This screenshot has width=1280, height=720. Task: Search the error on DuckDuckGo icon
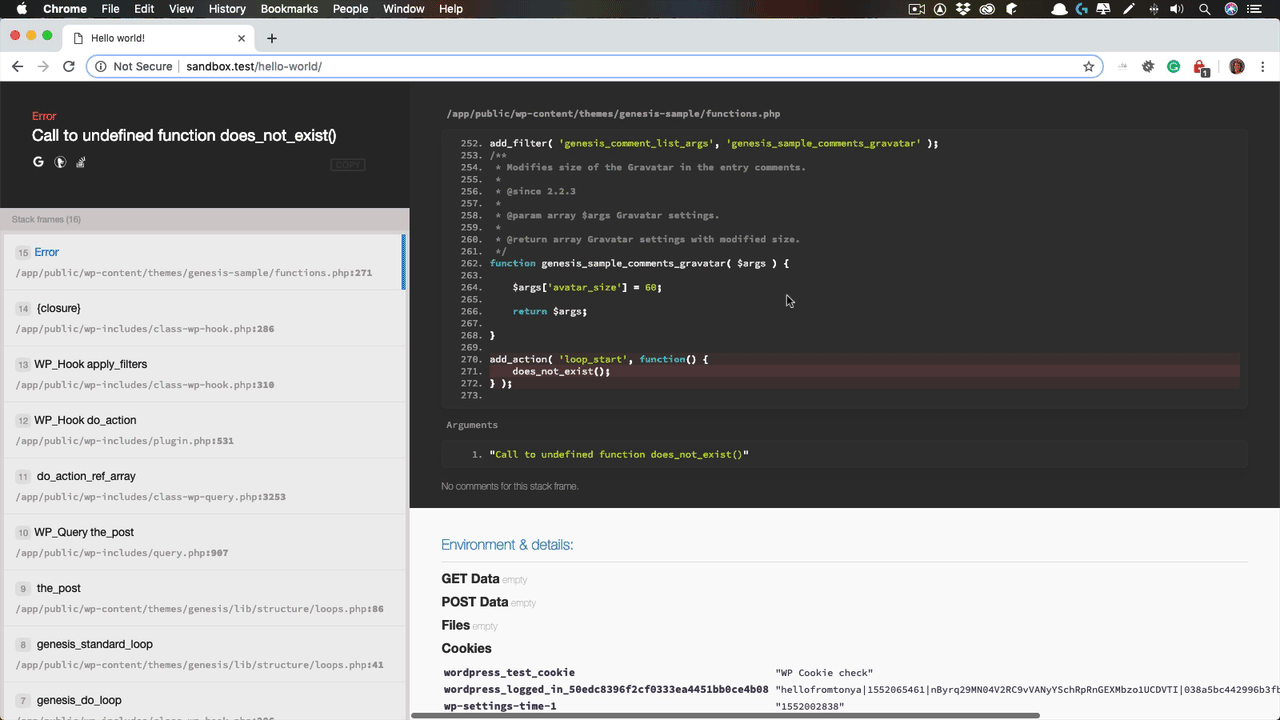[60, 162]
